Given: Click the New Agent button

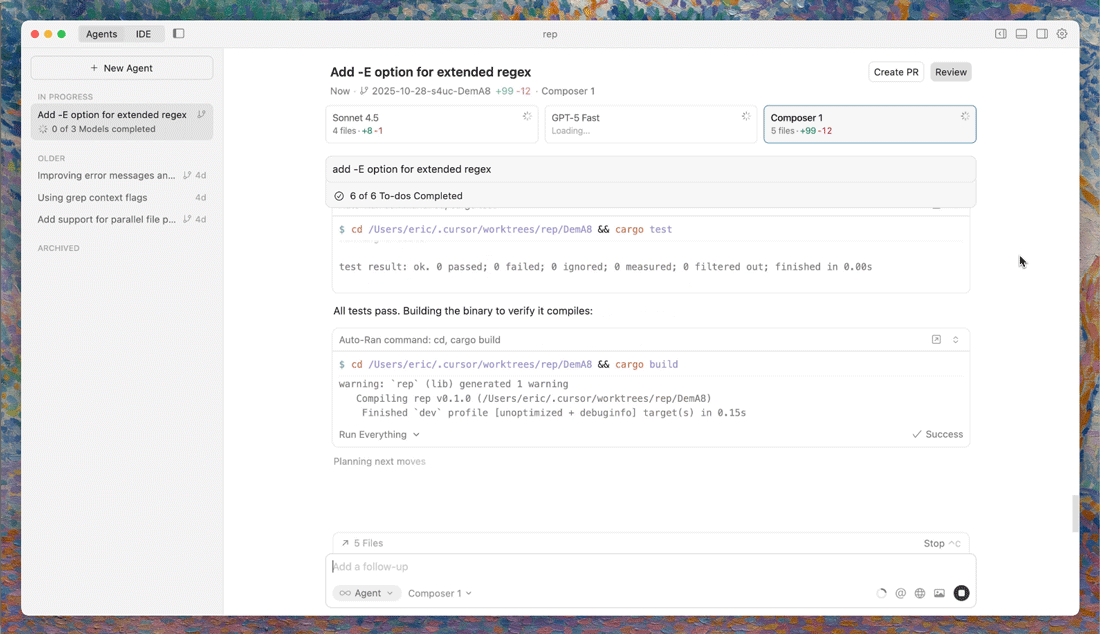Looking at the screenshot, I should coord(122,68).
